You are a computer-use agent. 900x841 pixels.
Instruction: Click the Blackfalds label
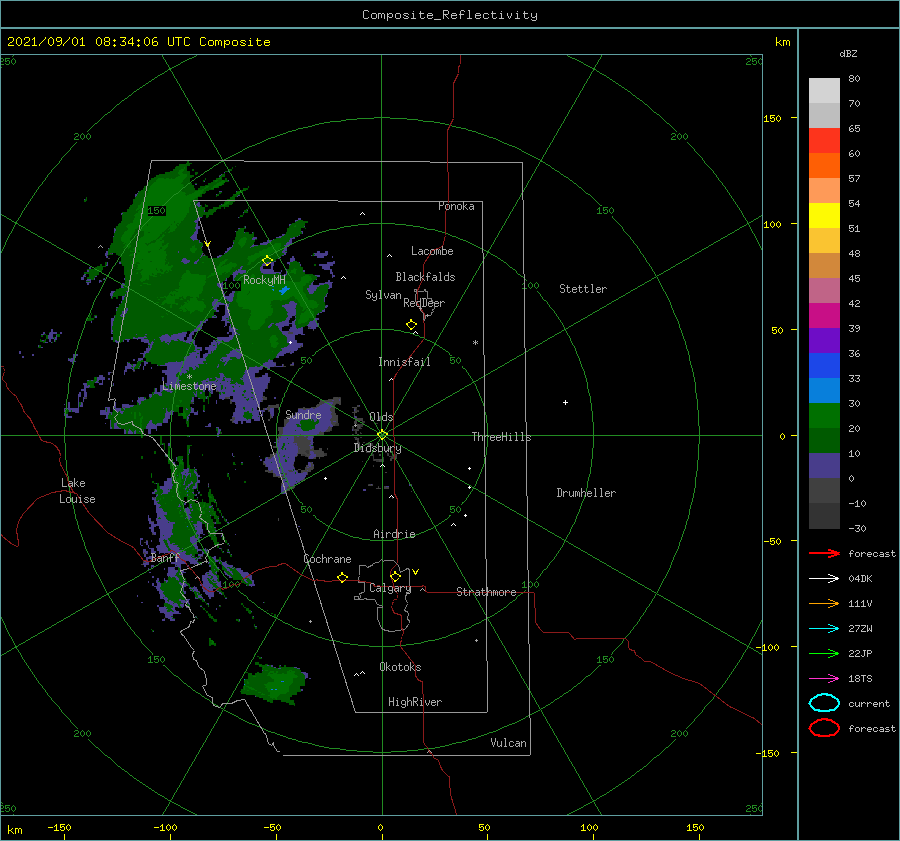click(x=425, y=277)
